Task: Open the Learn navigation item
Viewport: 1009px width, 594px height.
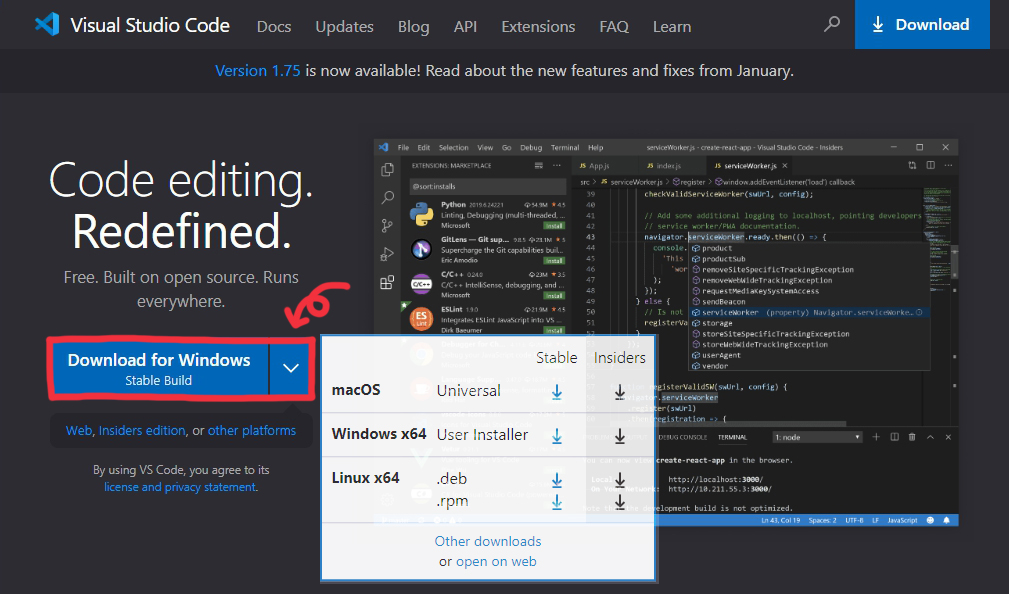Action: (672, 26)
